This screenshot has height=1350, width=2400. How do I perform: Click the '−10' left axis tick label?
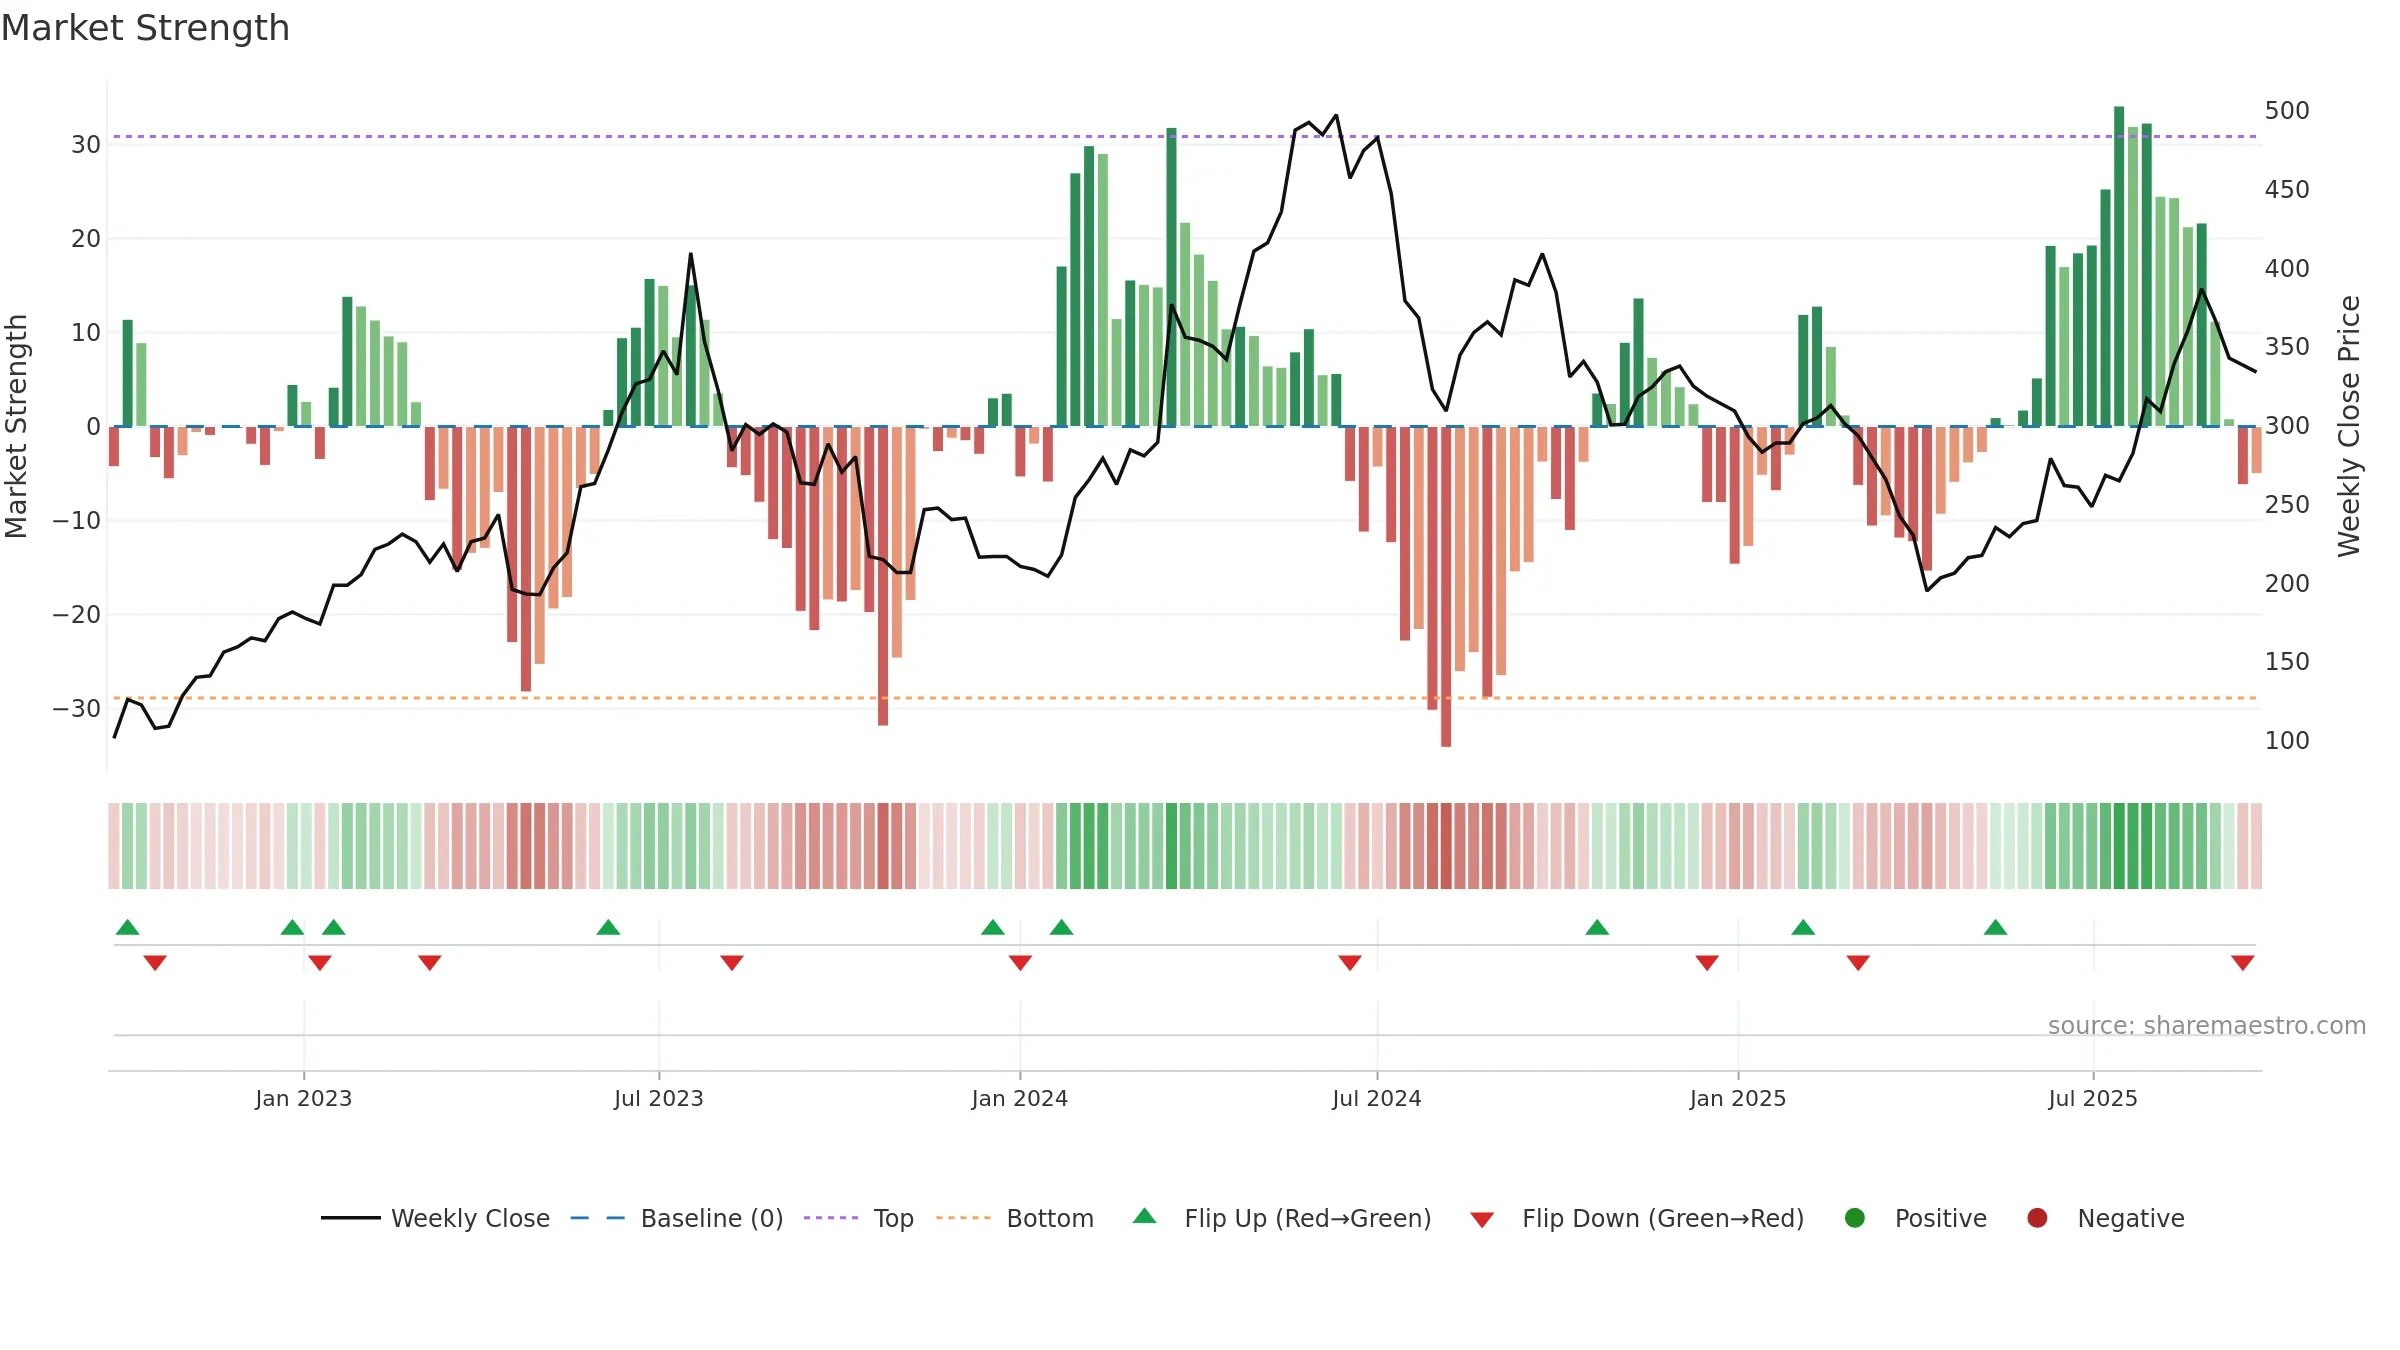pyautogui.click(x=77, y=521)
